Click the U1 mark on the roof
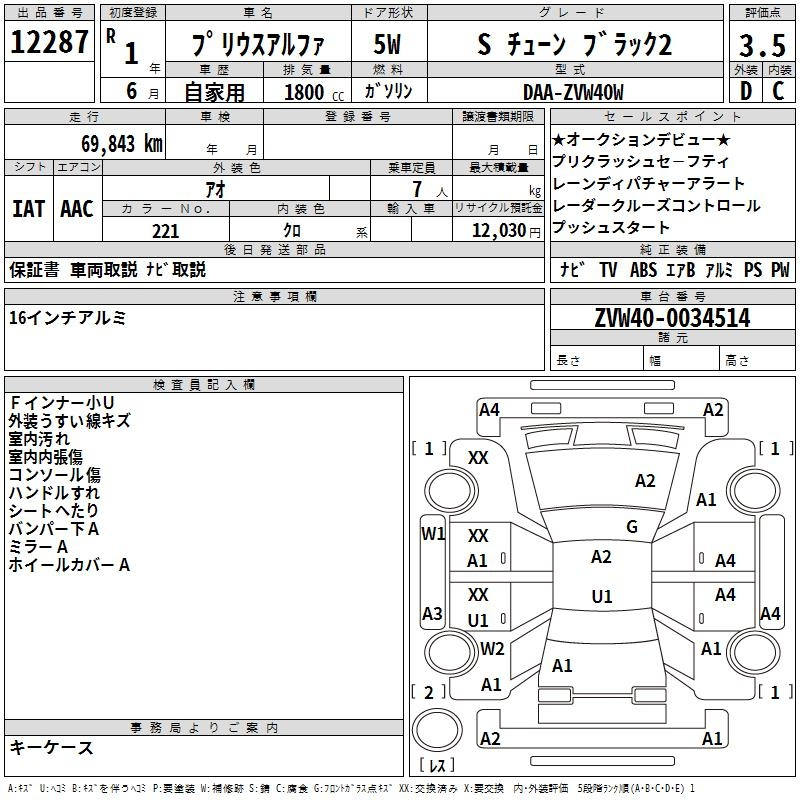This screenshot has width=800, height=800. tap(602, 596)
